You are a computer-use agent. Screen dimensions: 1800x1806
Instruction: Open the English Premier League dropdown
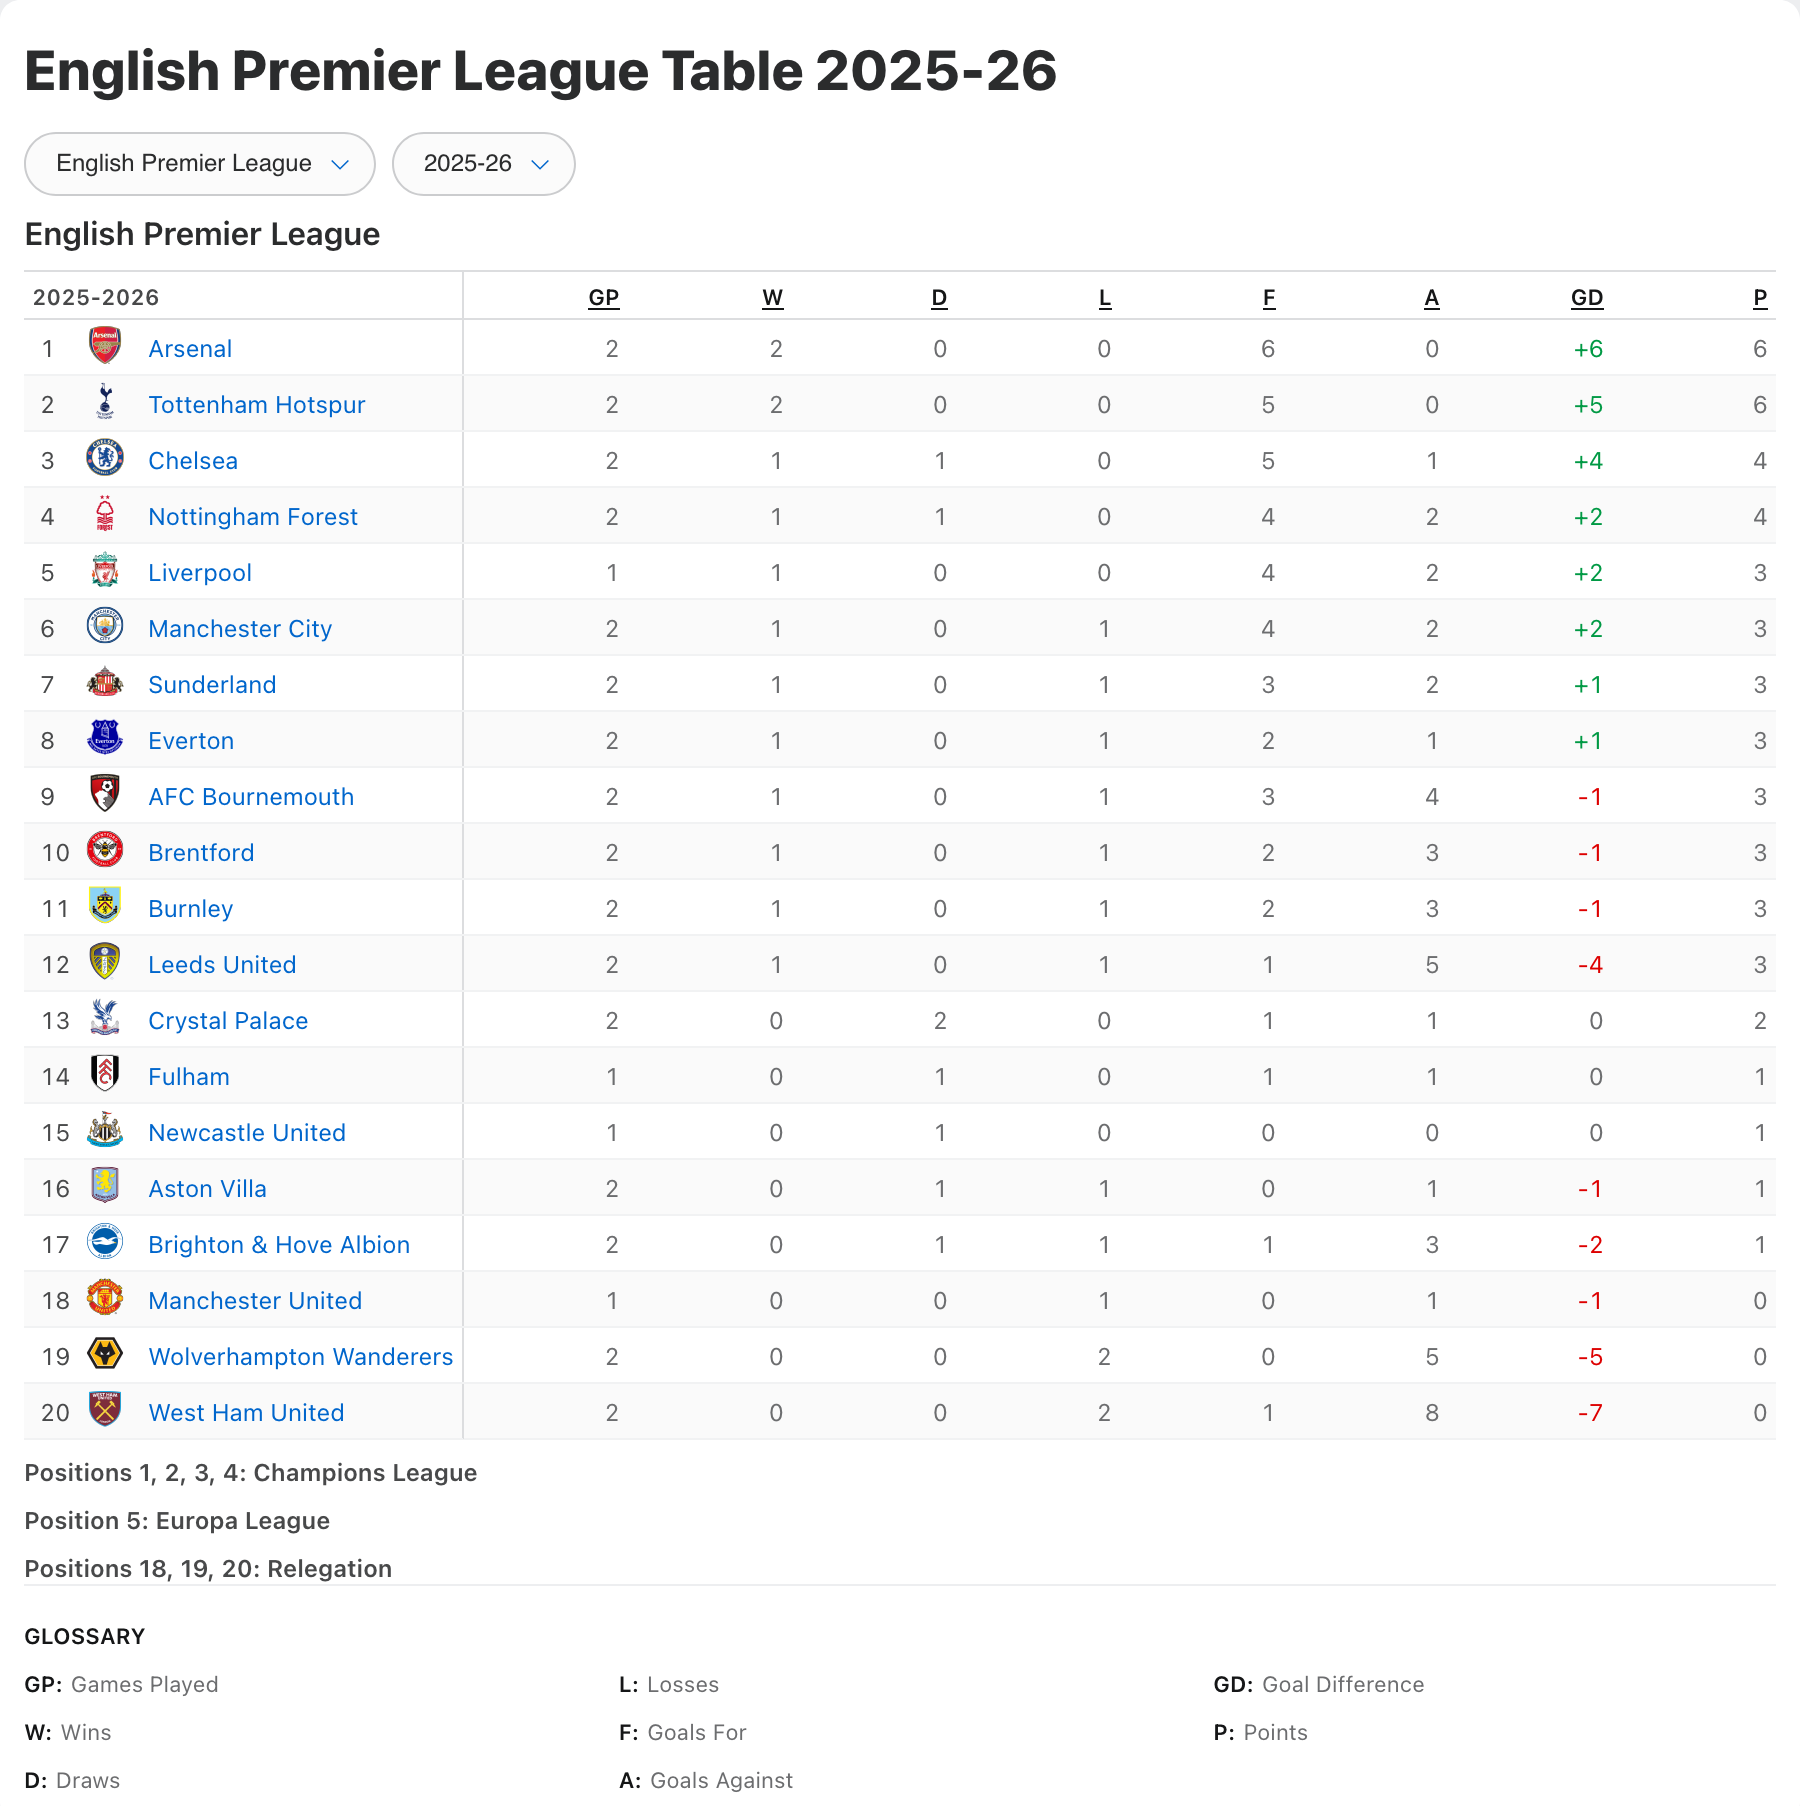pyautogui.click(x=200, y=164)
